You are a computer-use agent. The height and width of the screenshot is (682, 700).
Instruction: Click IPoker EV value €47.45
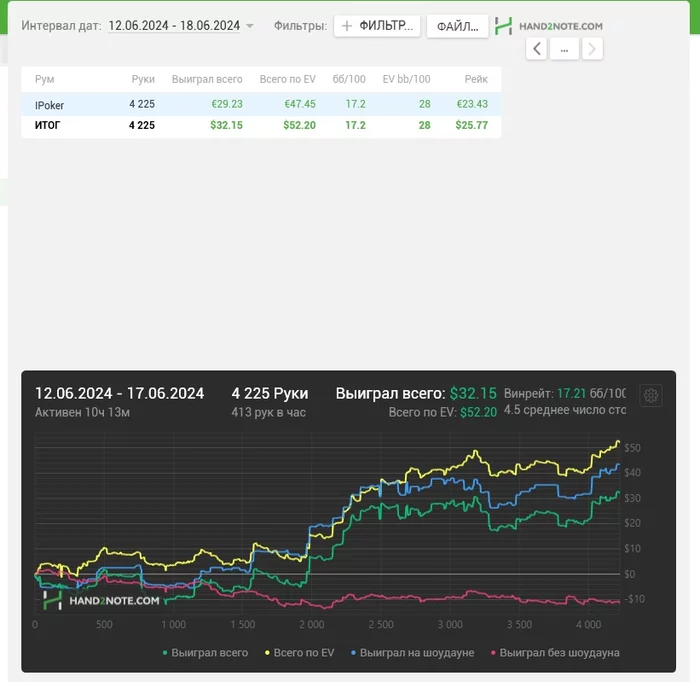click(x=300, y=104)
